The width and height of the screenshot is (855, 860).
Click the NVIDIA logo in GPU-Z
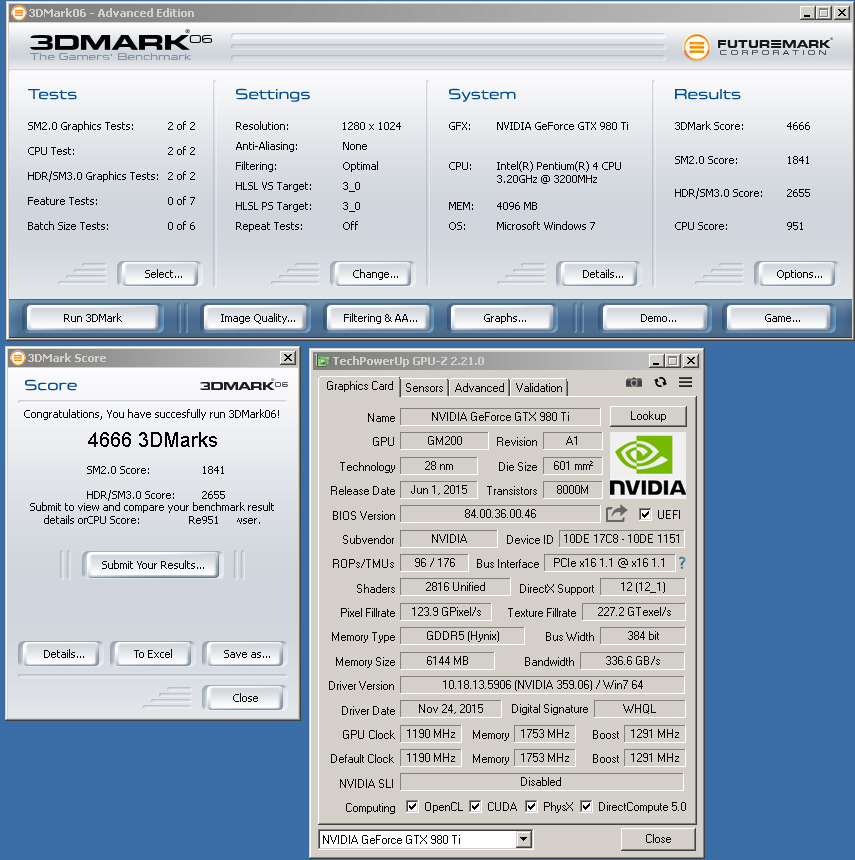click(647, 464)
